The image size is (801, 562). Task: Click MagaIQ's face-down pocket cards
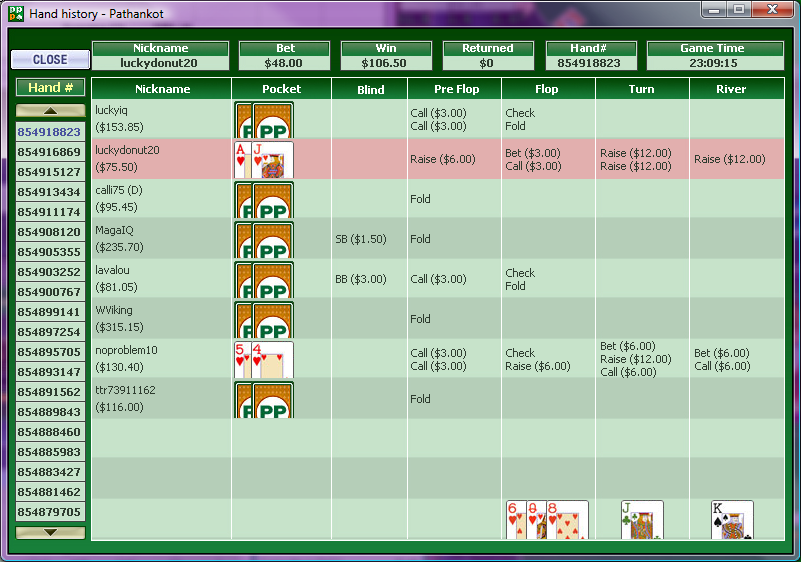(264, 240)
